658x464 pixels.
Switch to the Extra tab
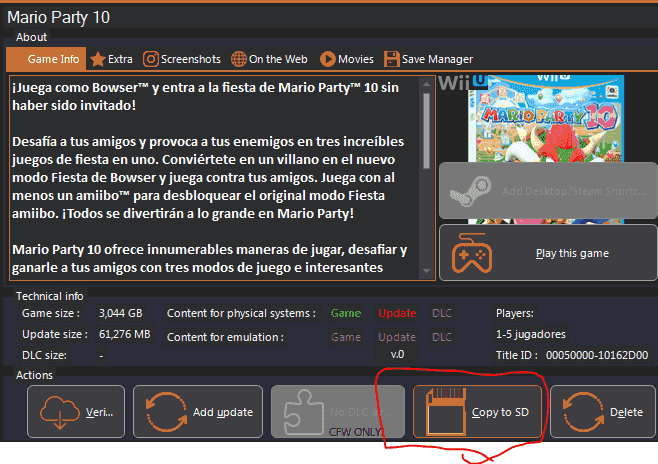pyautogui.click(x=112, y=59)
